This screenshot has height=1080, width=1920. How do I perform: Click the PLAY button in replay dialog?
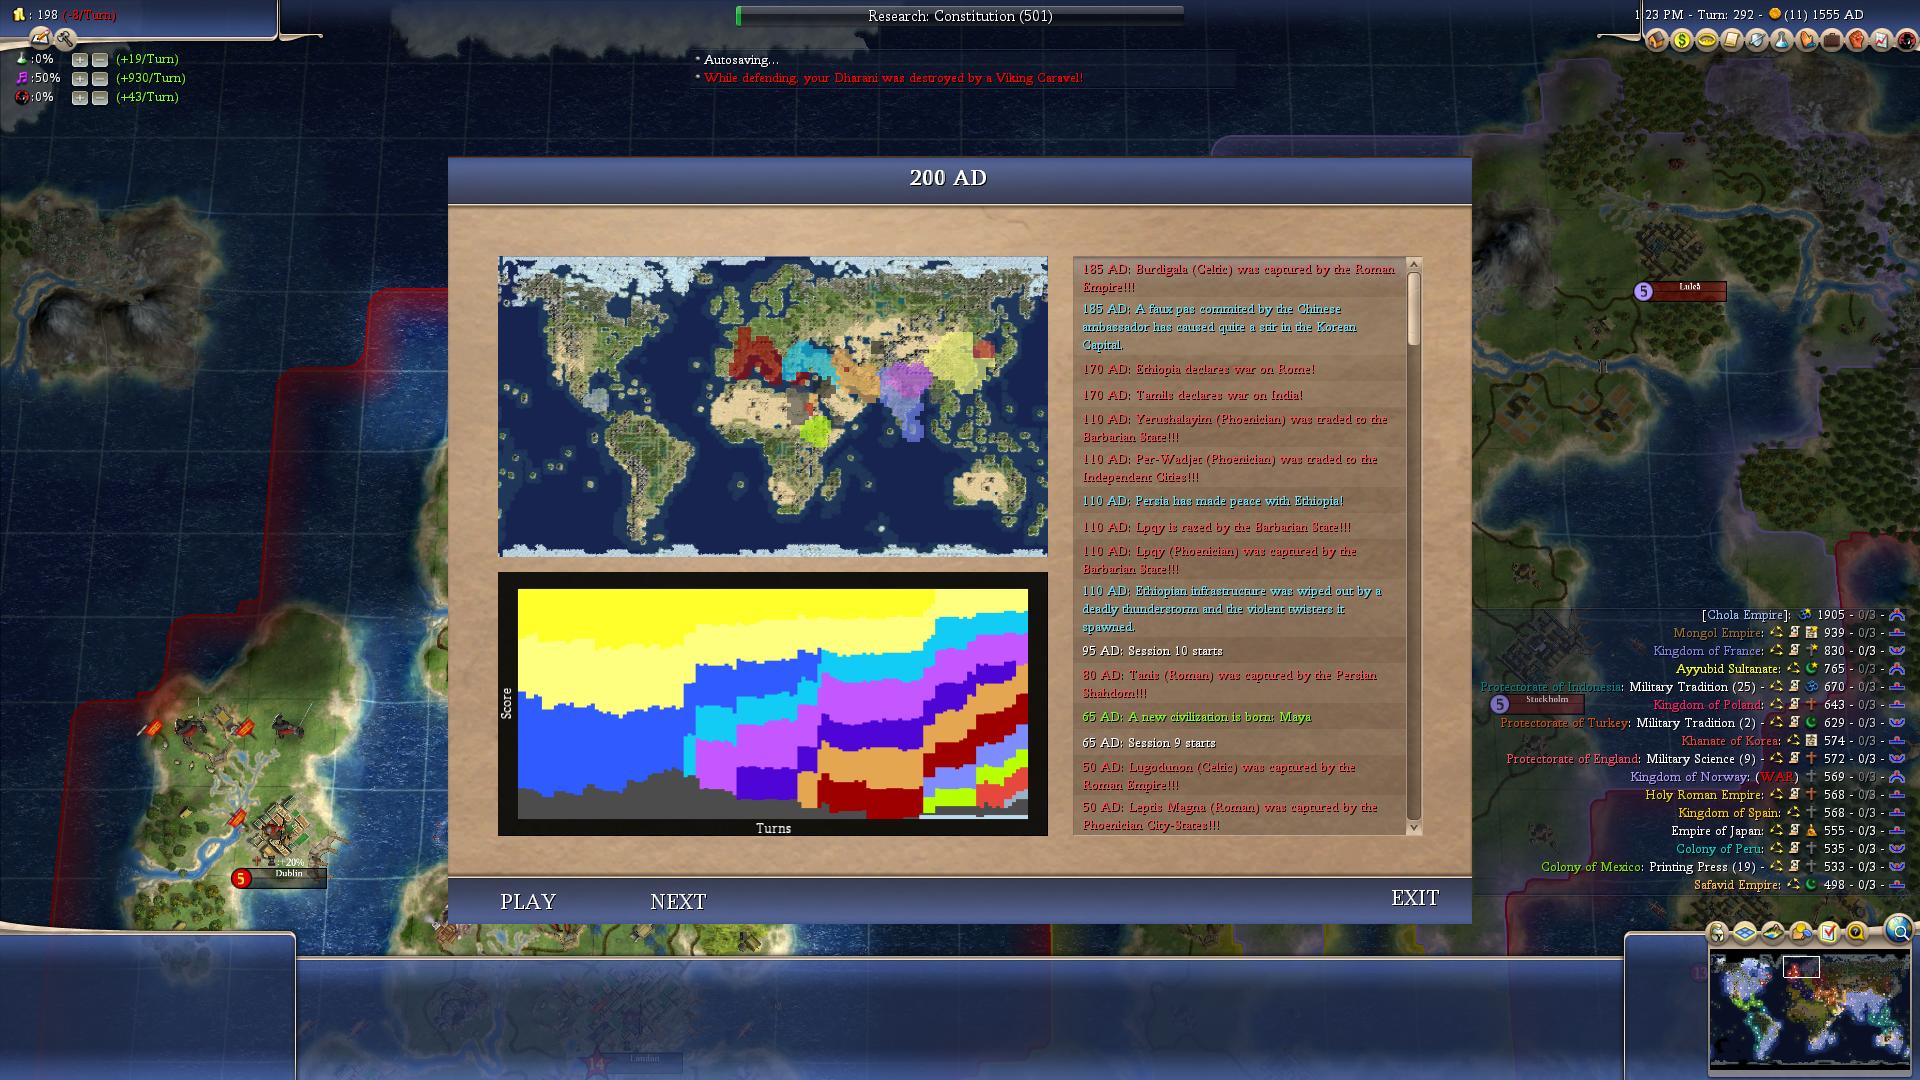(x=528, y=901)
